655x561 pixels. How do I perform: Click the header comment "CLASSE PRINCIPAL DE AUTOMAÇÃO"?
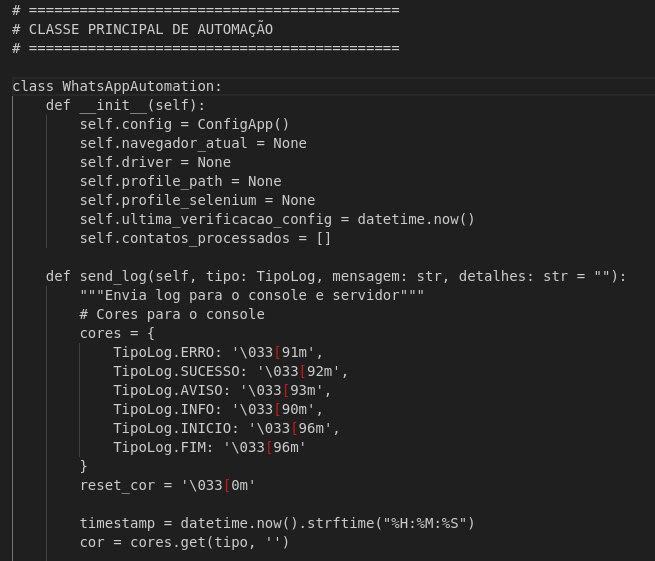pos(151,29)
